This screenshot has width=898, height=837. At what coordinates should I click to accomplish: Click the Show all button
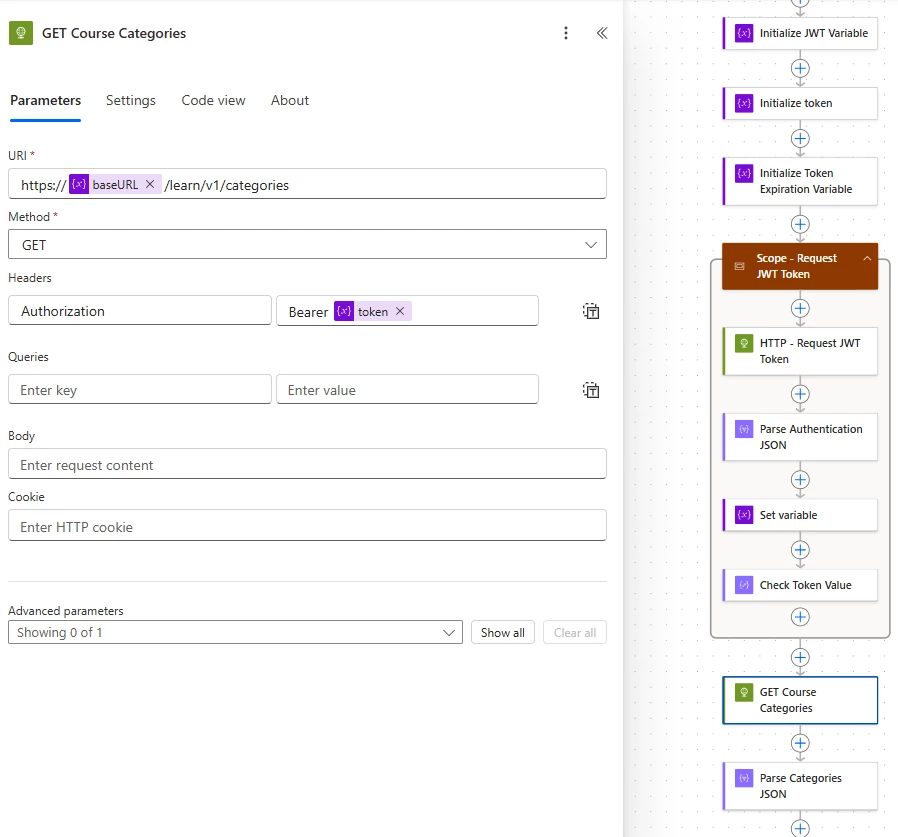[x=502, y=632]
